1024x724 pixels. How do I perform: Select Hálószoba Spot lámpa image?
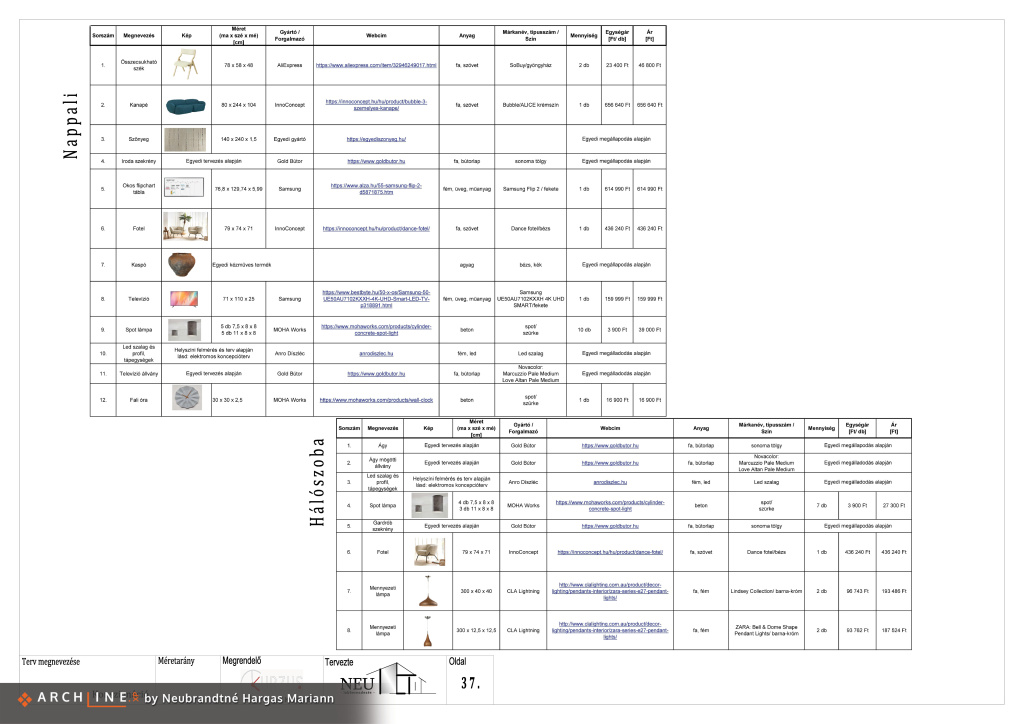coord(430,505)
